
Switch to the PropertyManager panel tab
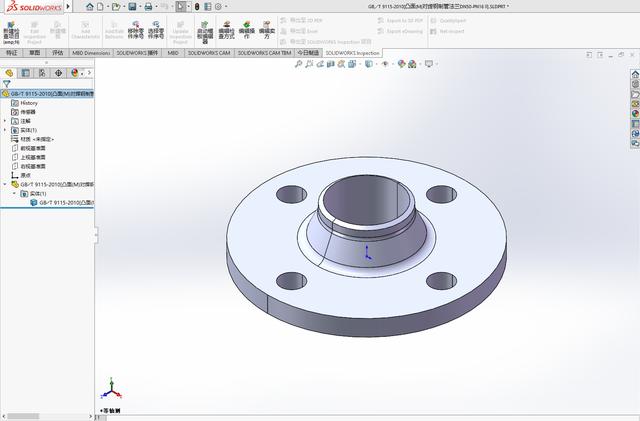26,73
